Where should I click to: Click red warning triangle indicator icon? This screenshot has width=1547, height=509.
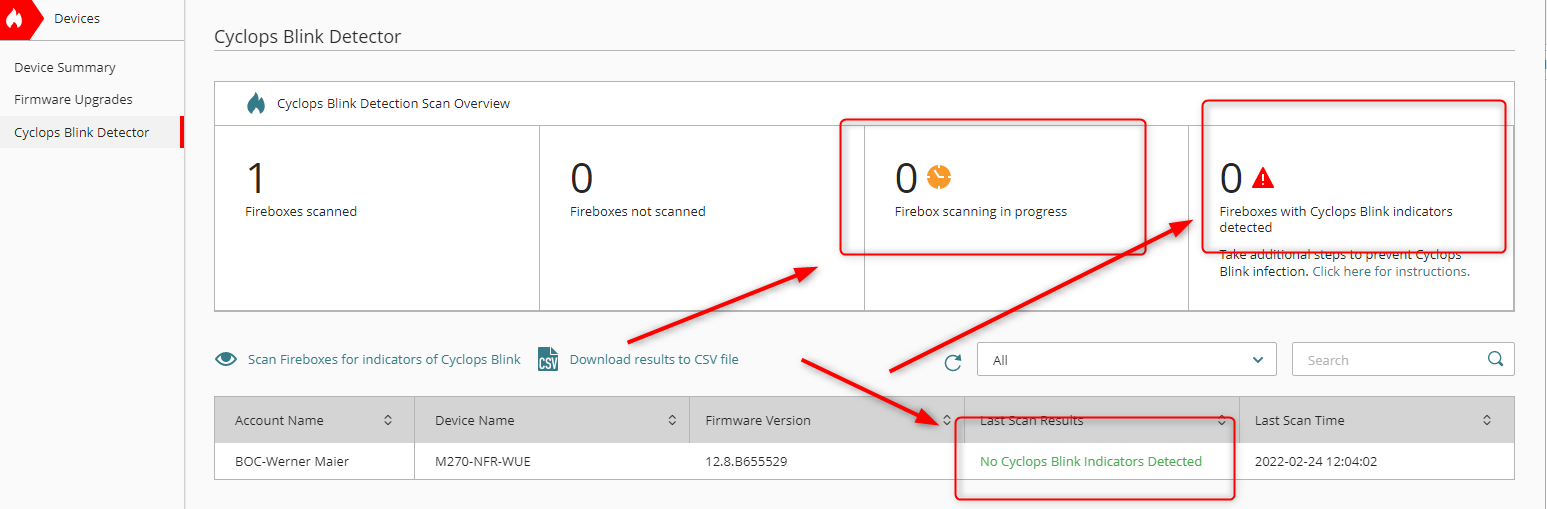[x=1263, y=178]
